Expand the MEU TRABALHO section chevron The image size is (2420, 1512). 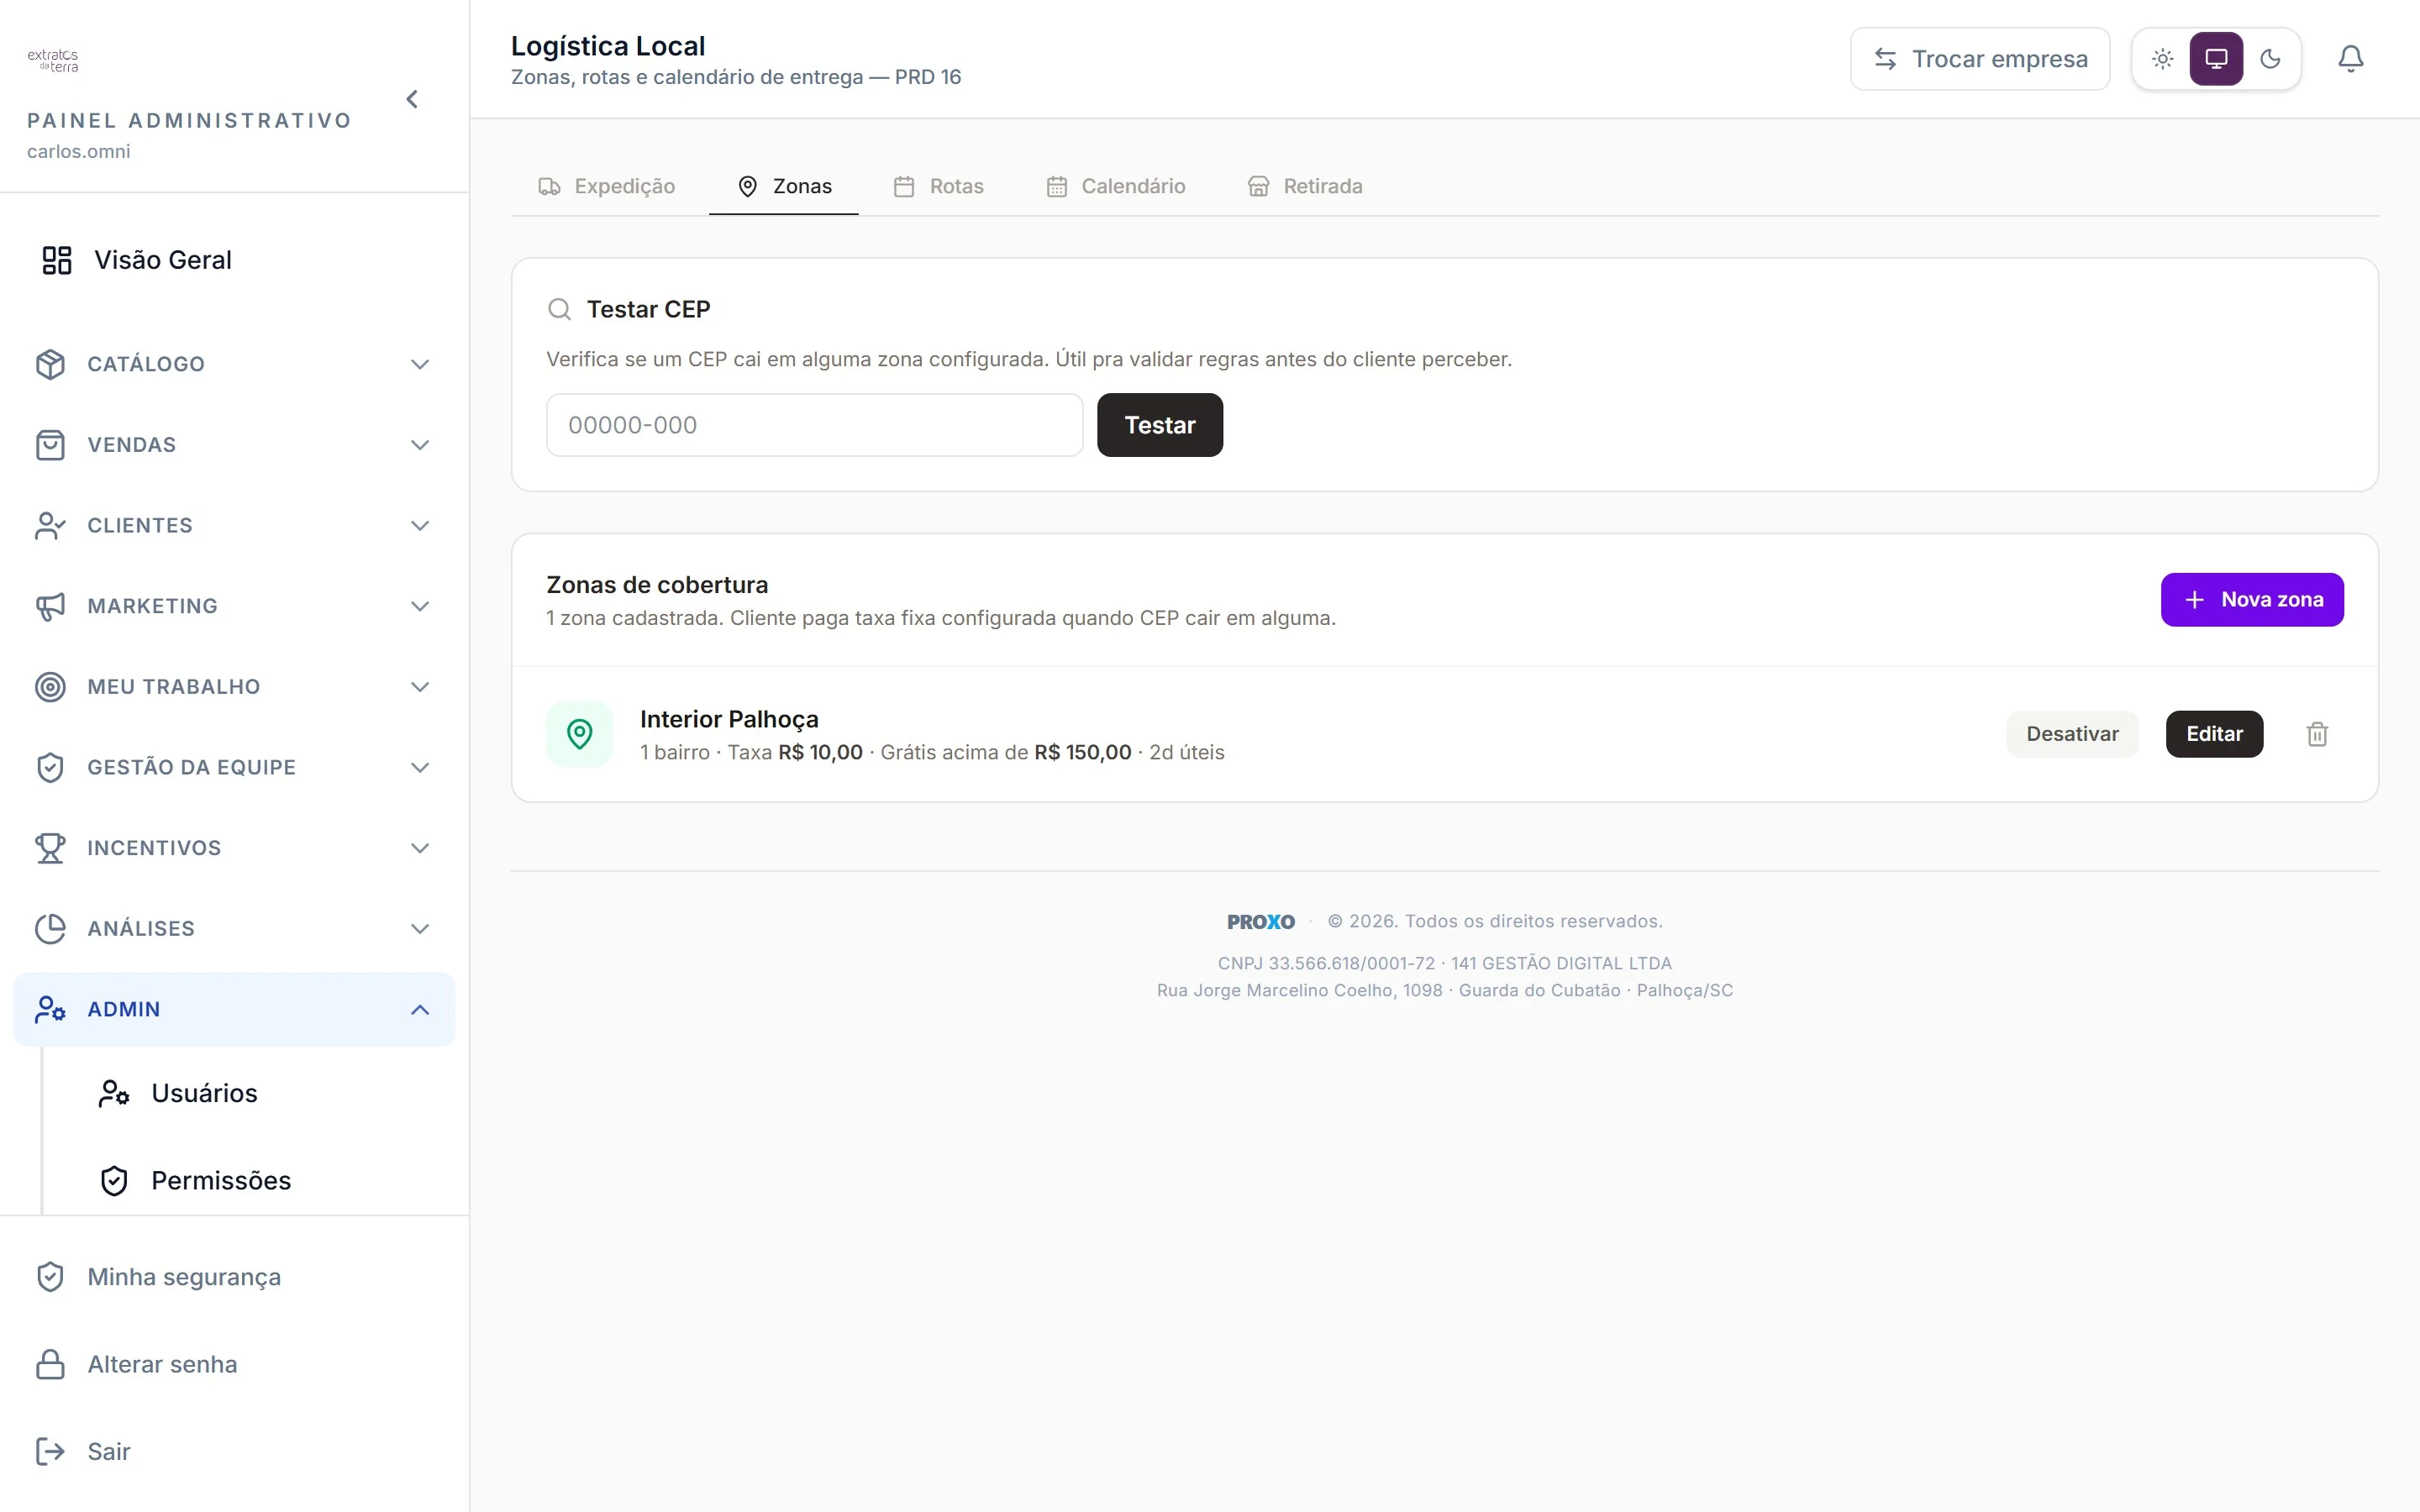(x=420, y=687)
